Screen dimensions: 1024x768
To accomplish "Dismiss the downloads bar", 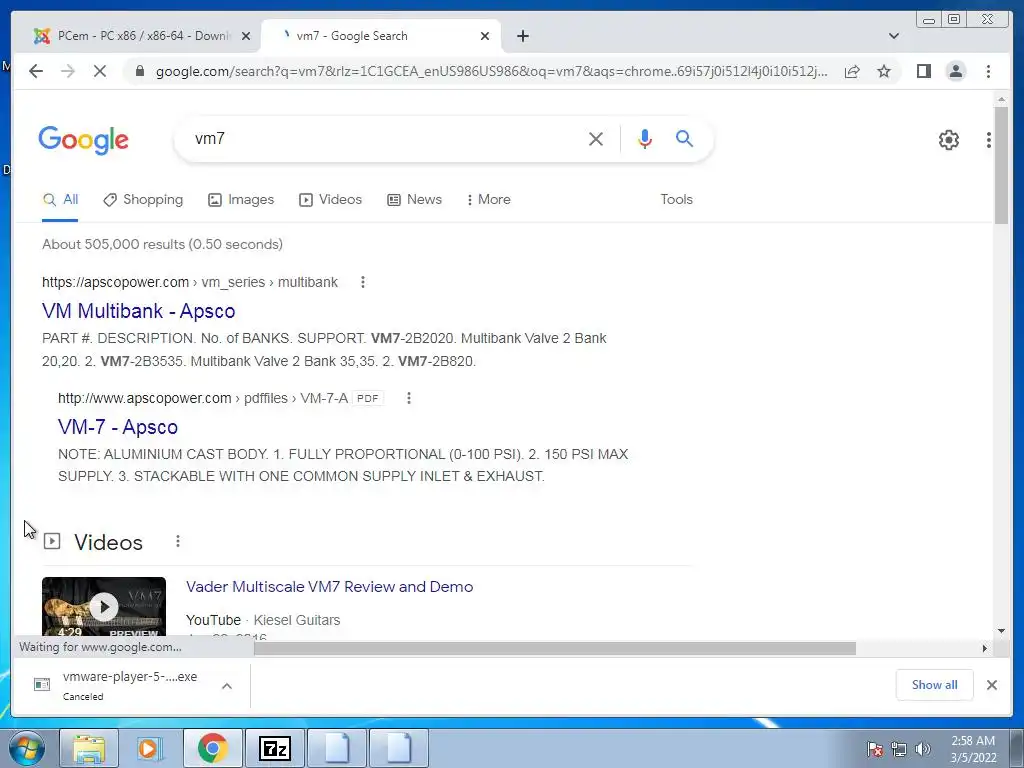I will pyautogui.click(x=991, y=685).
